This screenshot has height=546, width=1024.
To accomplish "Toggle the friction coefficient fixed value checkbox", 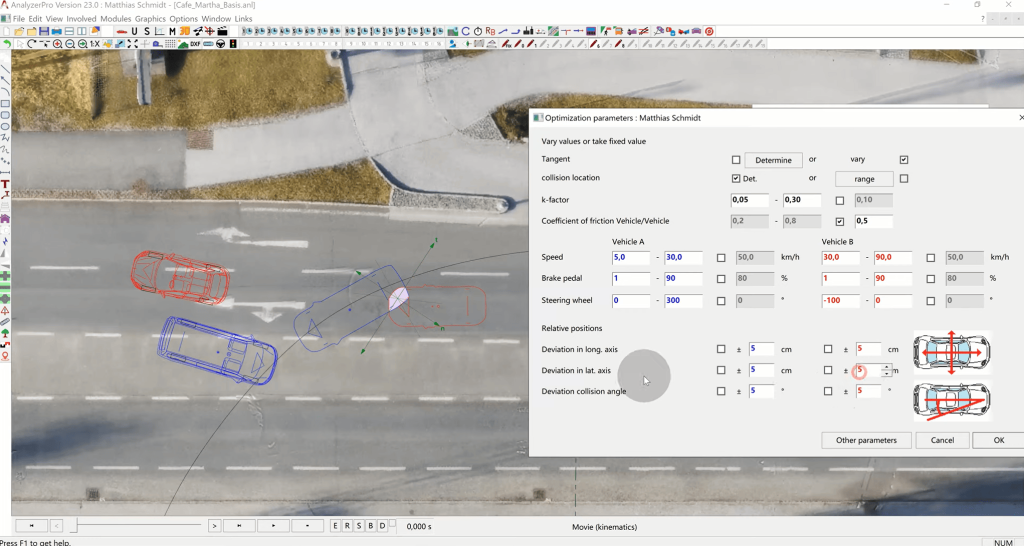I will point(840,221).
